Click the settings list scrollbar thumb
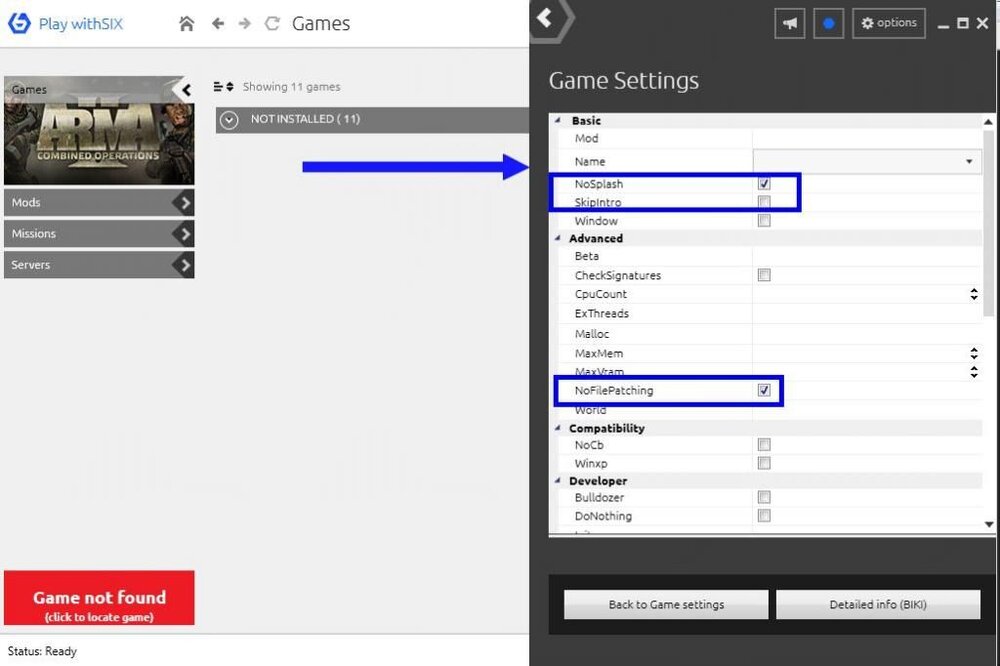This screenshot has width=1000, height=666. (989, 223)
